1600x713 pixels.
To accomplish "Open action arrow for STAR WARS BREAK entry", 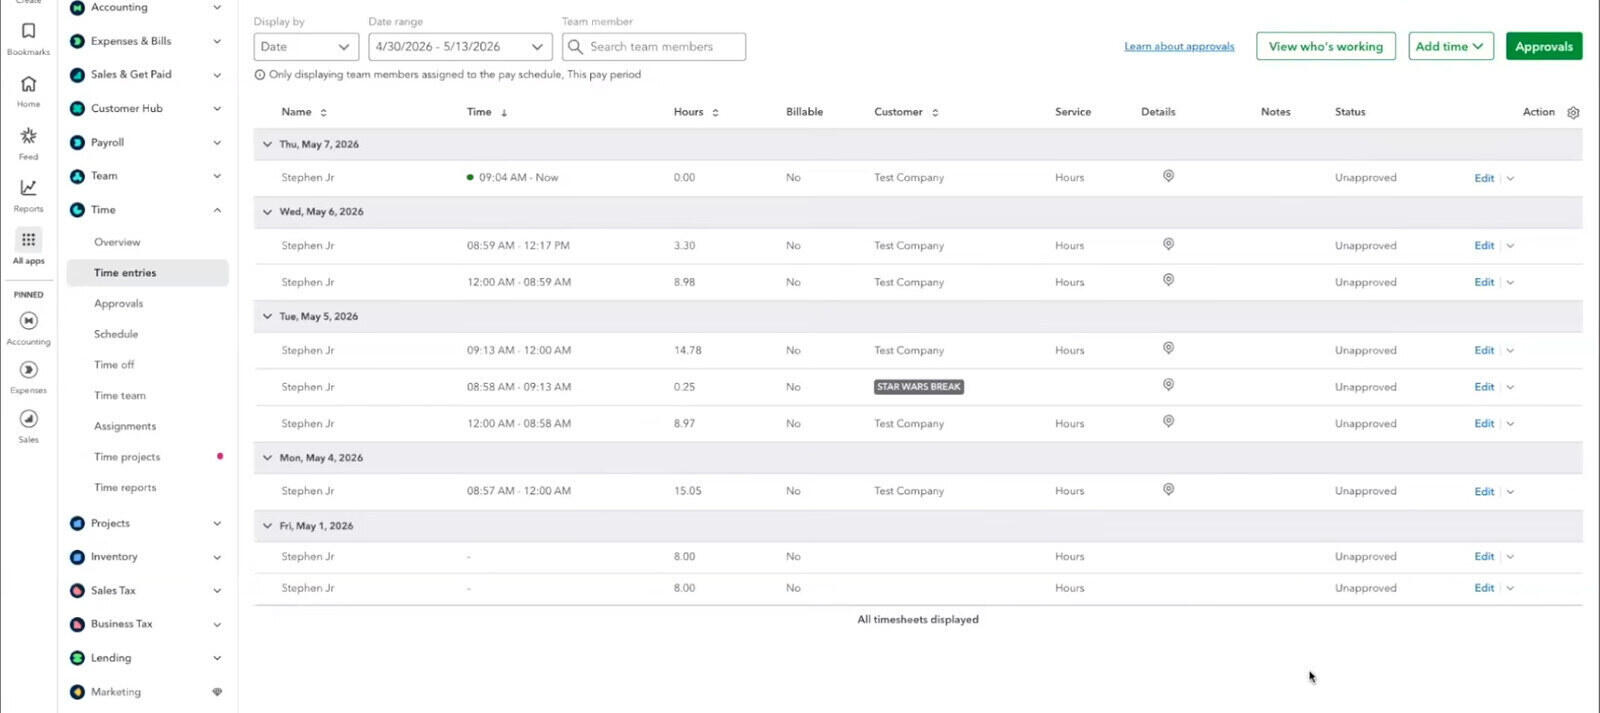I will click(1510, 387).
